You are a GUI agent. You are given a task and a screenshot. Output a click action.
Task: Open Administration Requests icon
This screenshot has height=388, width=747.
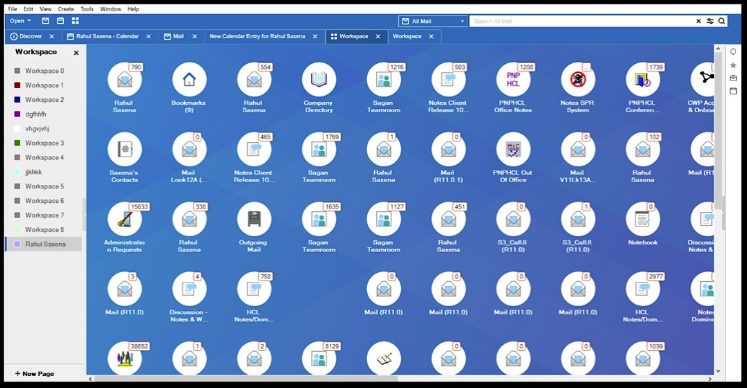(124, 219)
